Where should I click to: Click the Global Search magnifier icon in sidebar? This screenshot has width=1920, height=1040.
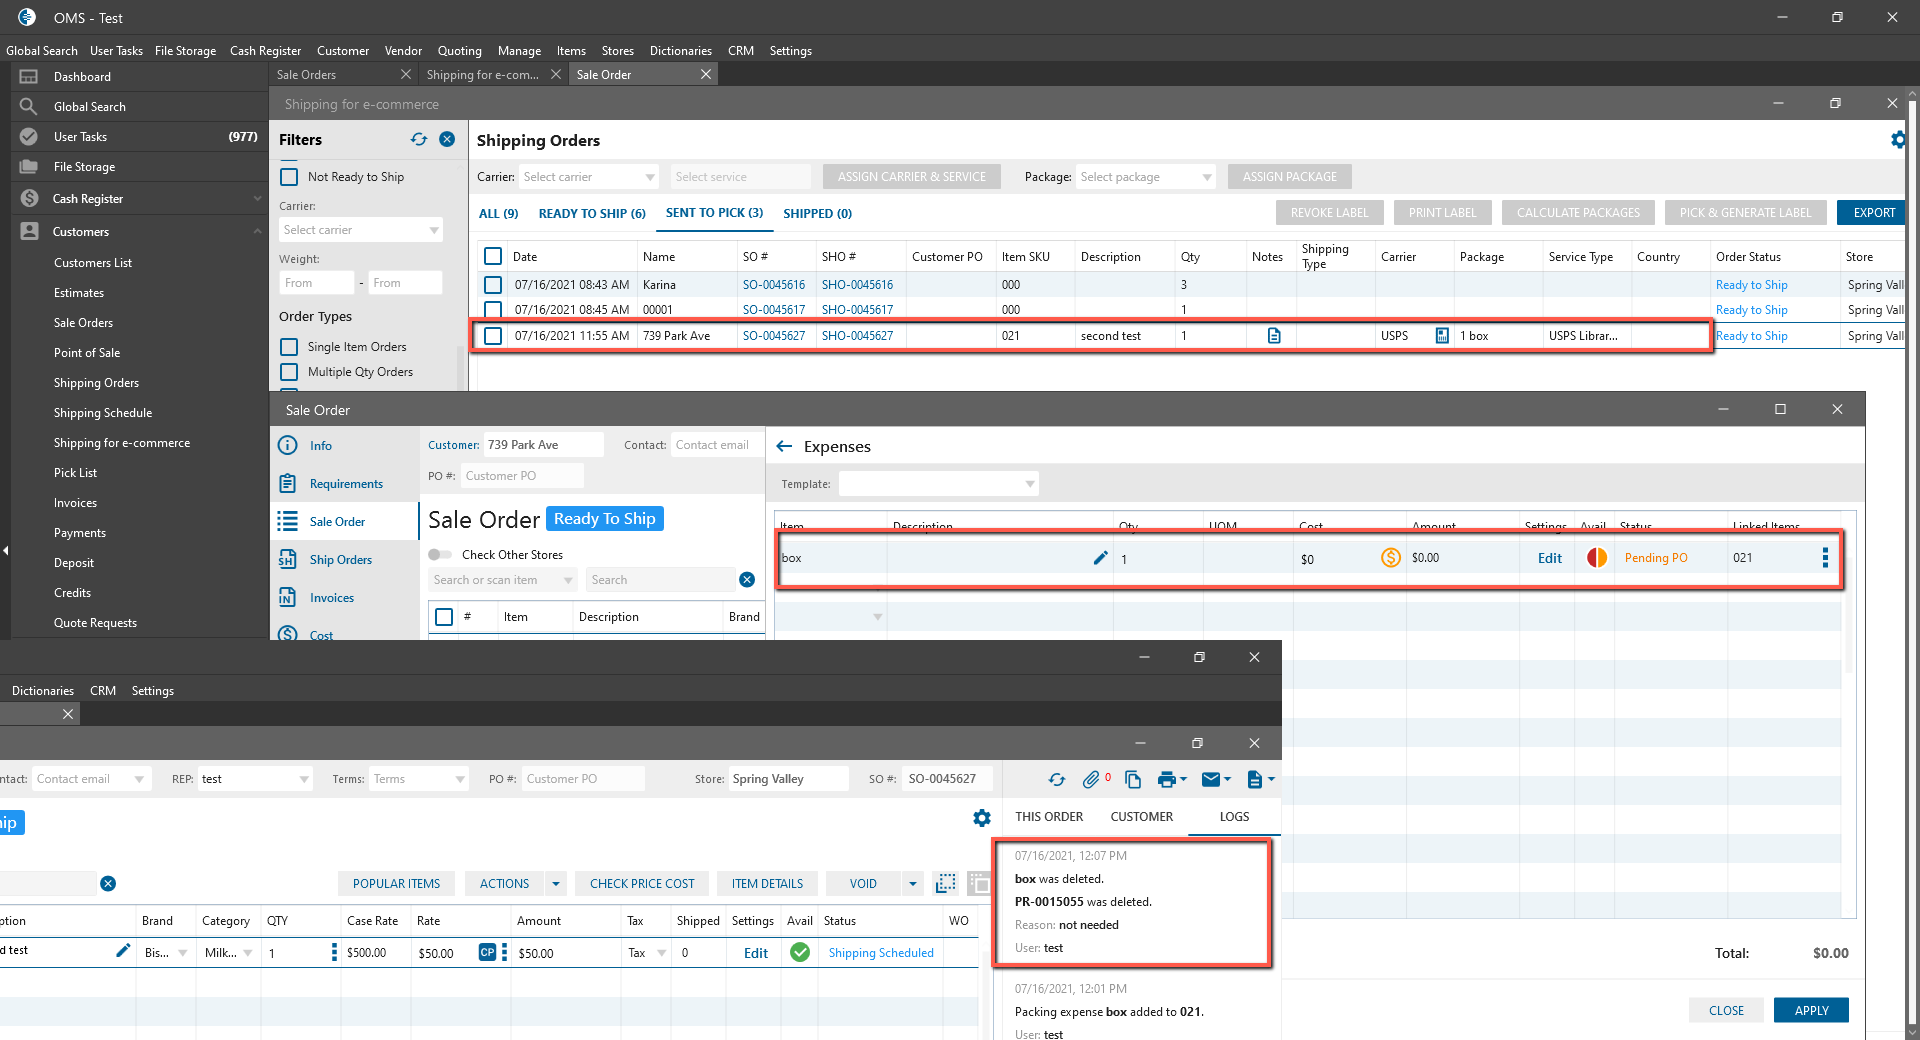pyautogui.click(x=29, y=107)
